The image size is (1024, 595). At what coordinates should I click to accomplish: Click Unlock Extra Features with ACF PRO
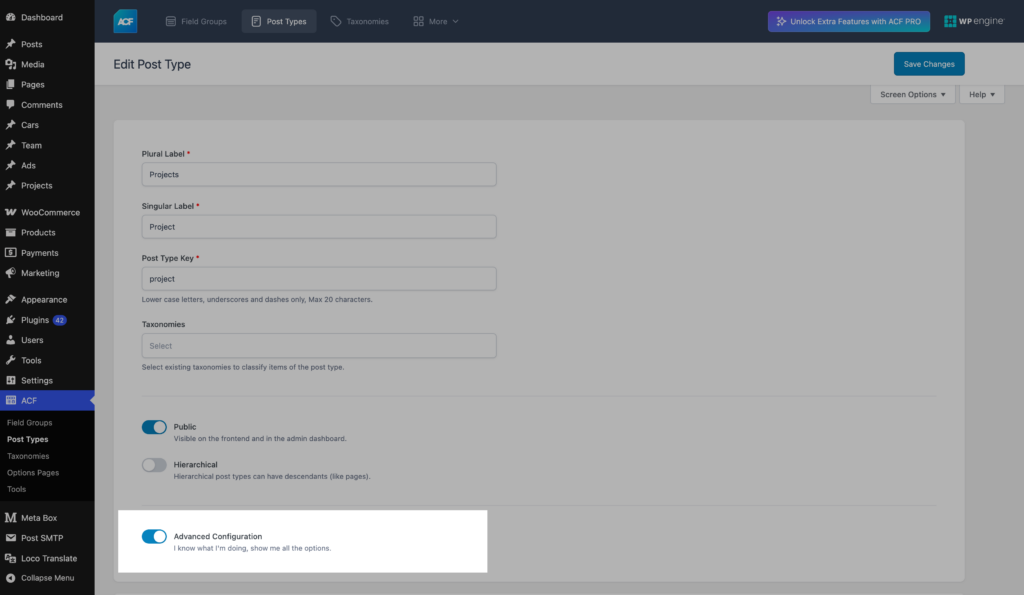point(848,22)
